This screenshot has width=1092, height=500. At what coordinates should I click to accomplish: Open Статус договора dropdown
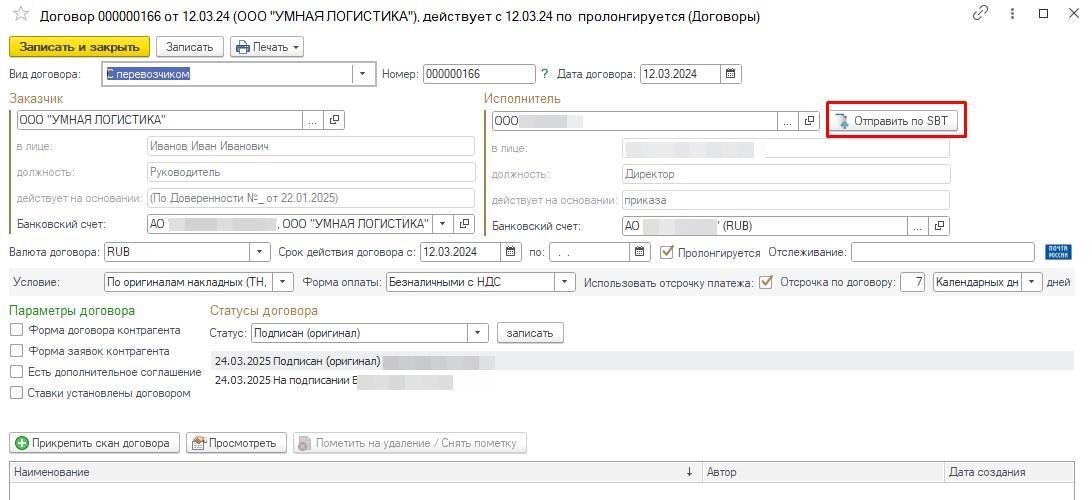point(477,333)
